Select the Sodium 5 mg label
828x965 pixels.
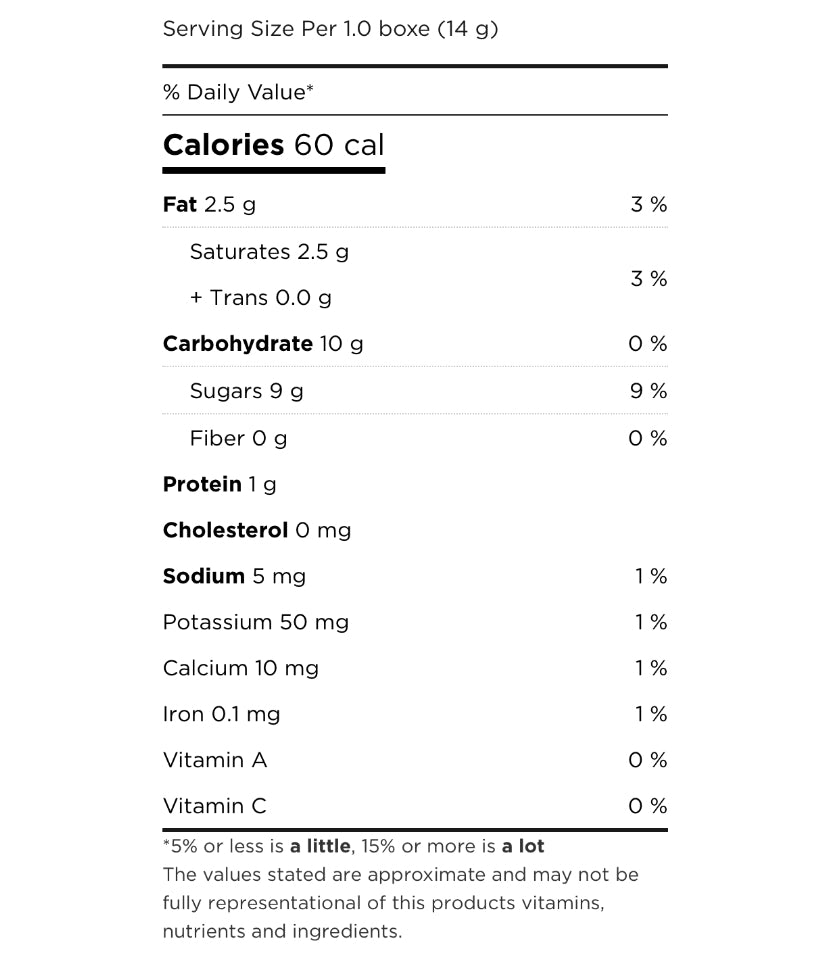[234, 576]
